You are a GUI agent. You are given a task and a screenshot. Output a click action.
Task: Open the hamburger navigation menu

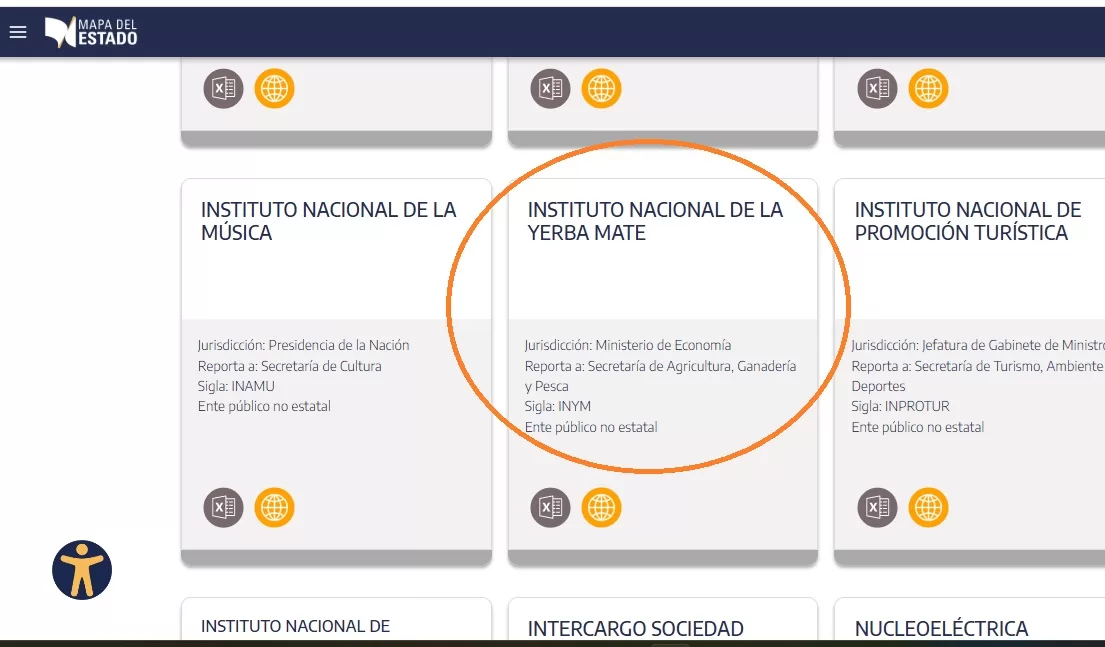pyautogui.click(x=18, y=32)
